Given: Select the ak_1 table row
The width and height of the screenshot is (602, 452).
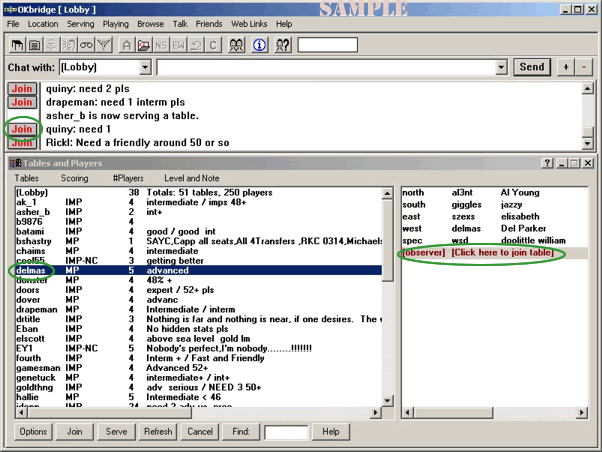Looking at the screenshot, I should [198, 202].
